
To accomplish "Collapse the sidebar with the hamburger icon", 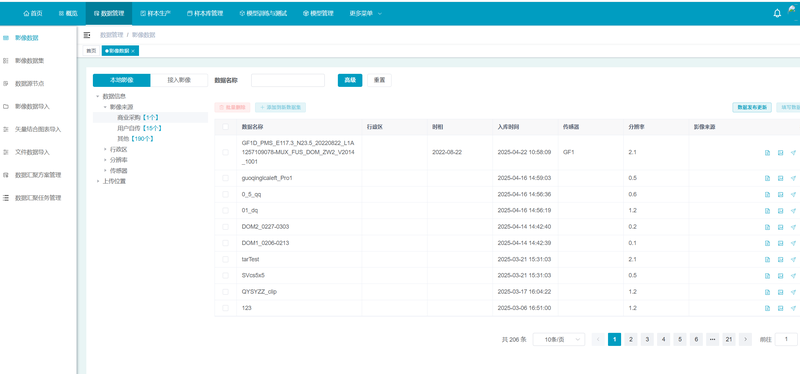I will pos(87,35).
